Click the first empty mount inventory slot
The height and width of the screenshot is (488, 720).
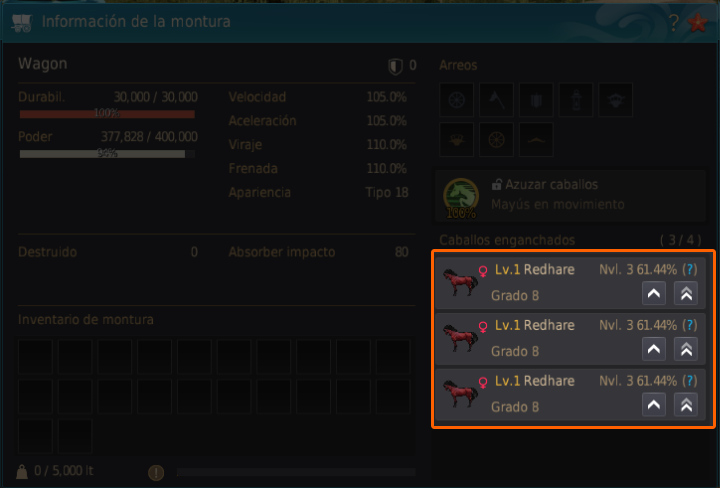click(x=35, y=357)
